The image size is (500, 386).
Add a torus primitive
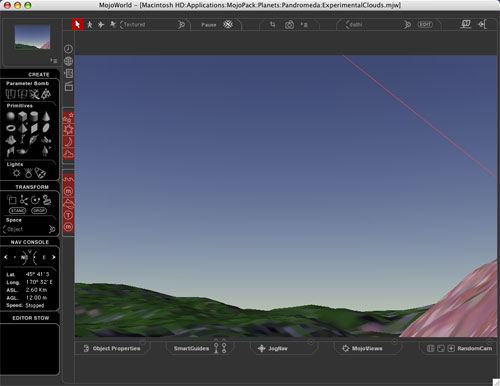pos(11,128)
